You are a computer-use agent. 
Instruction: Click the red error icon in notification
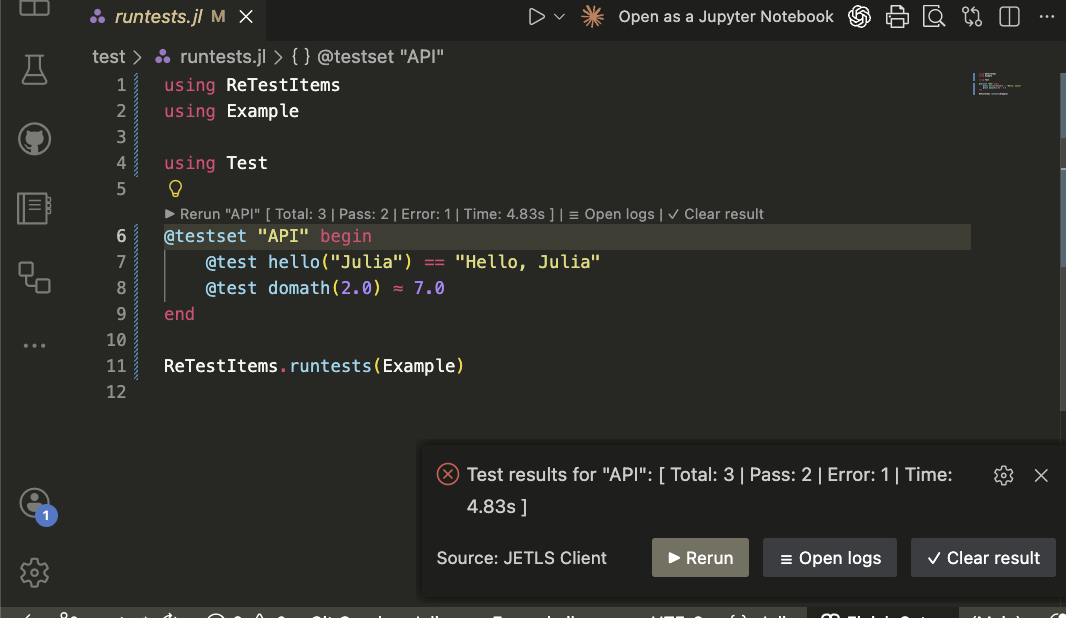pyautogui.click(x=447, y=474)
